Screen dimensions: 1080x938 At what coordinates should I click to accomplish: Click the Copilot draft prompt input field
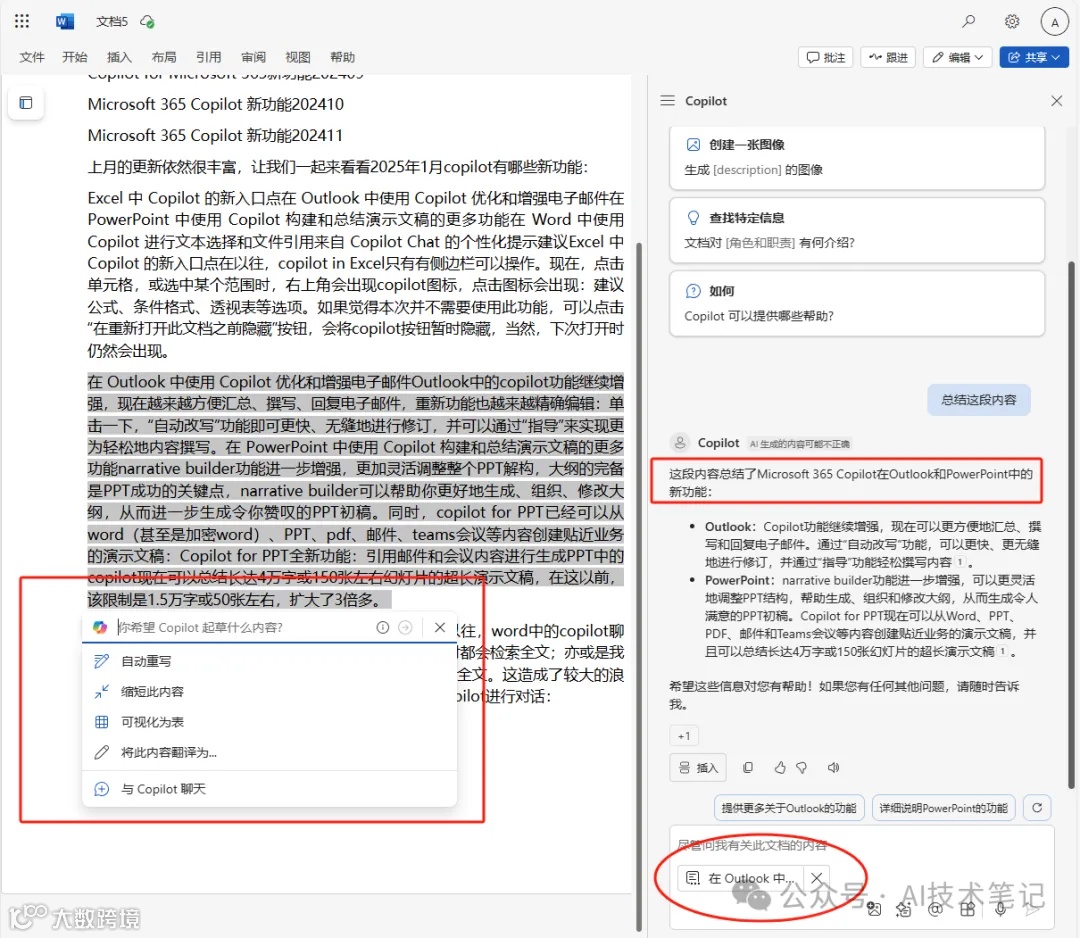tap(245, 627)
